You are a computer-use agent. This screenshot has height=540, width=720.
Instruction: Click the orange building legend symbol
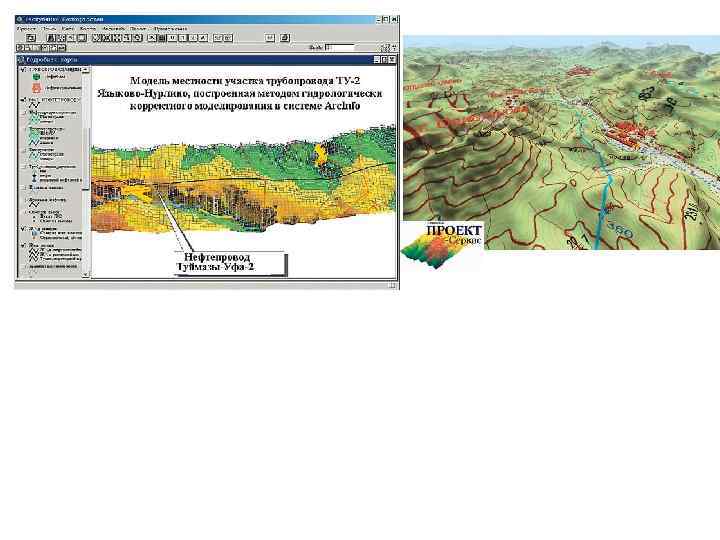pos(37,88)
